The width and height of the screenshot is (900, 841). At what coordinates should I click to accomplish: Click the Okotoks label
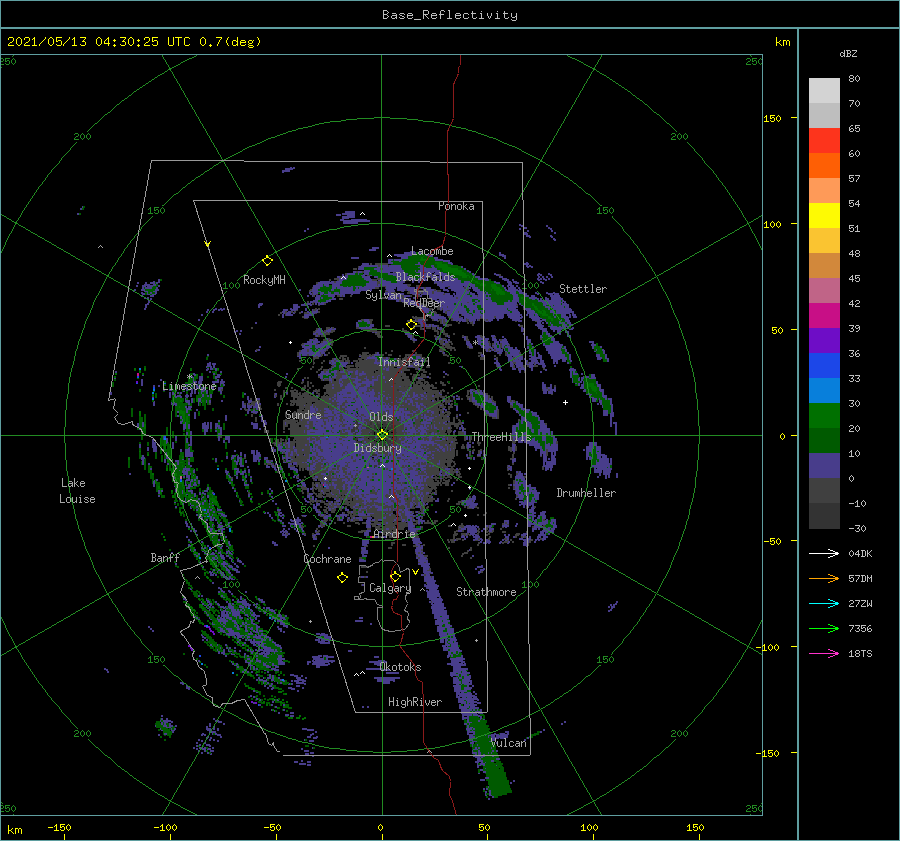(x=400, y=667)
